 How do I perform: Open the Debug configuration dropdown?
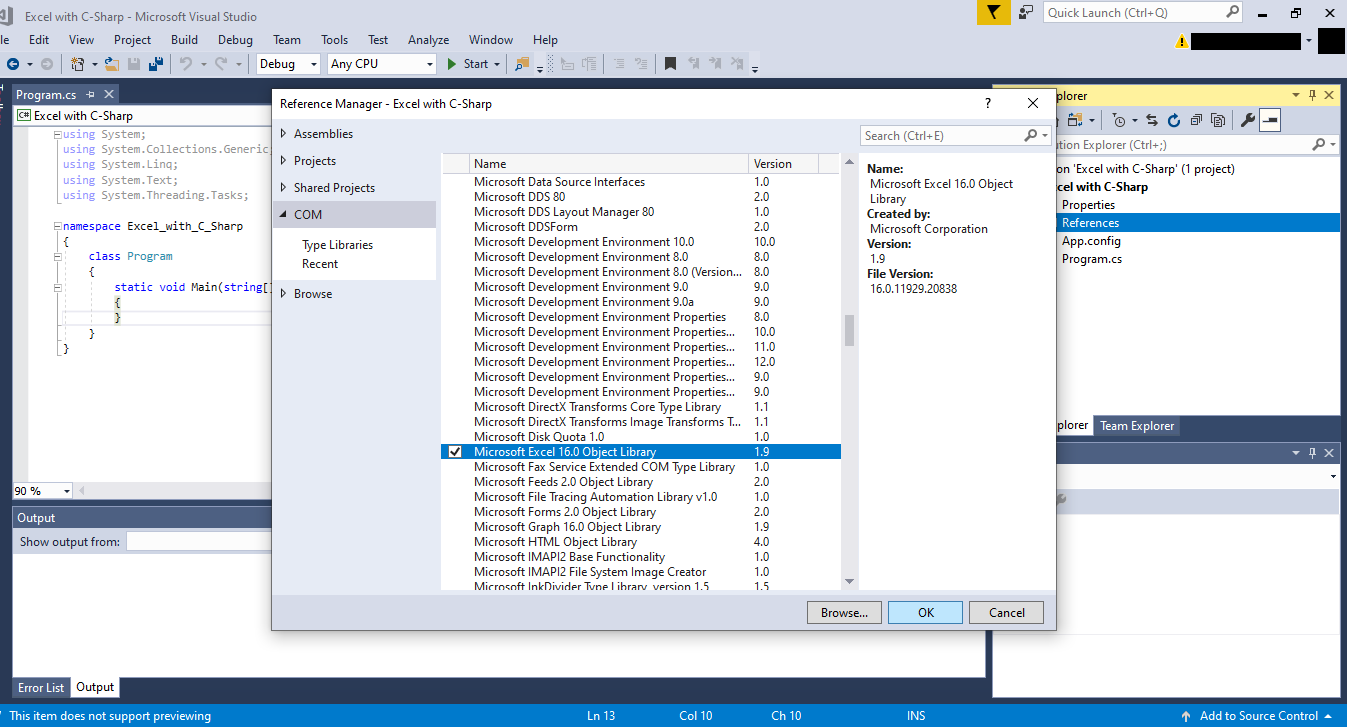[288, 64]
